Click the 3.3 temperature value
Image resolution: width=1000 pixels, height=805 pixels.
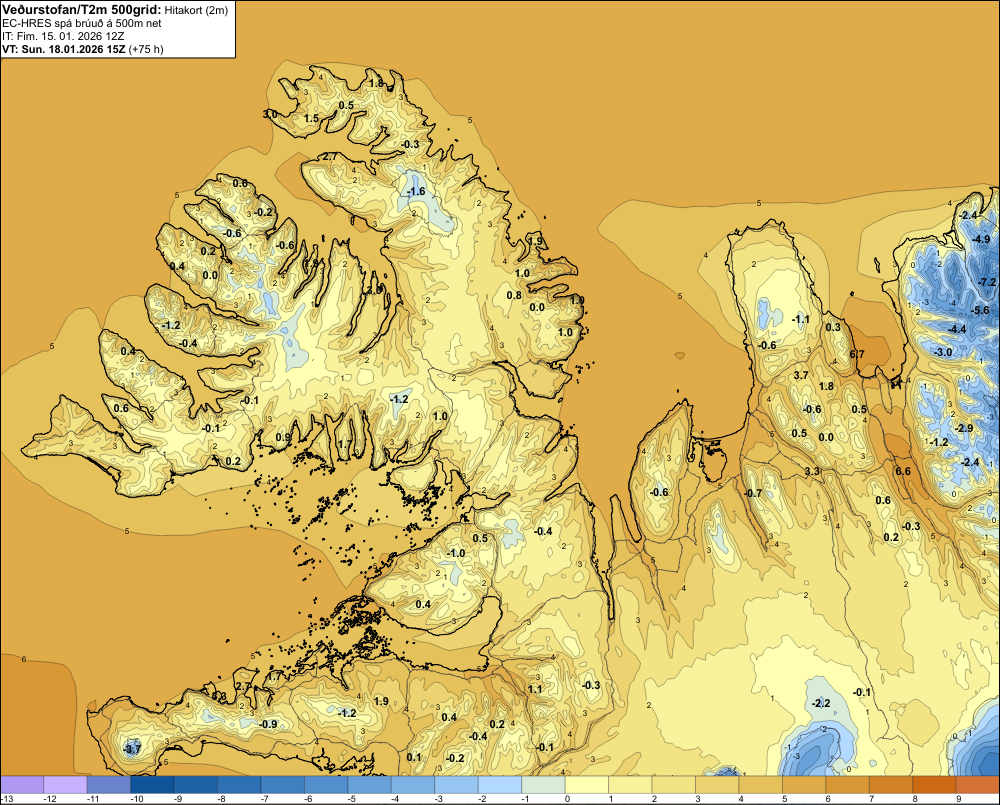[812, 471]
